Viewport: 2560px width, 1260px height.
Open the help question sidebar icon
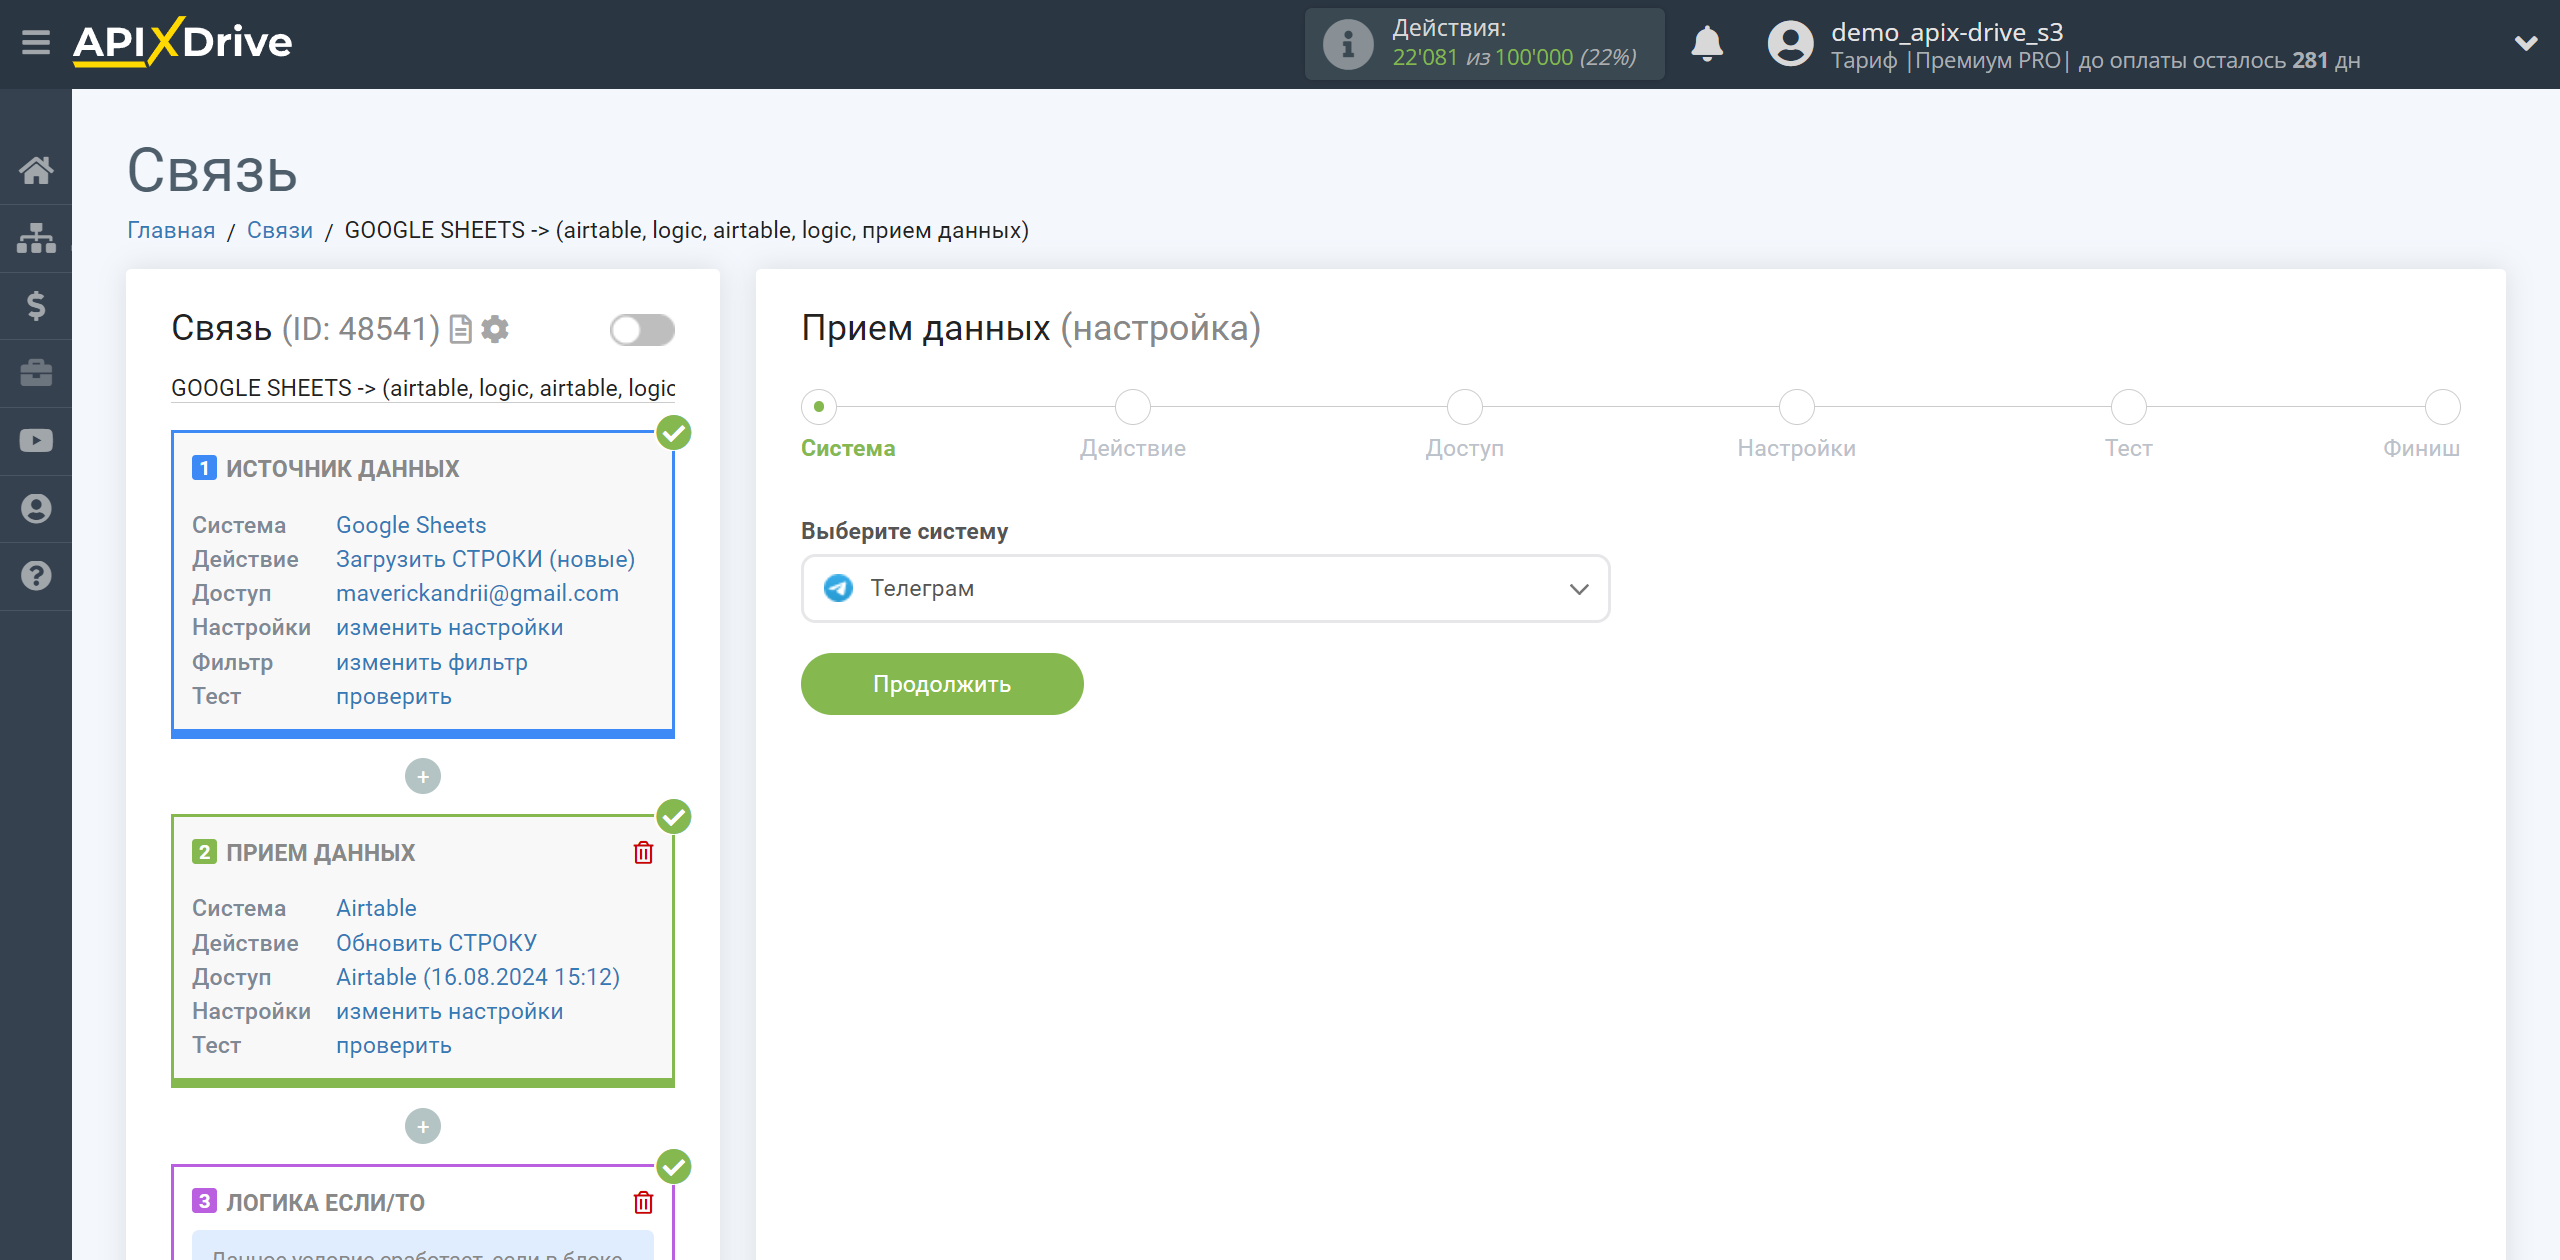tap(36, 576)
